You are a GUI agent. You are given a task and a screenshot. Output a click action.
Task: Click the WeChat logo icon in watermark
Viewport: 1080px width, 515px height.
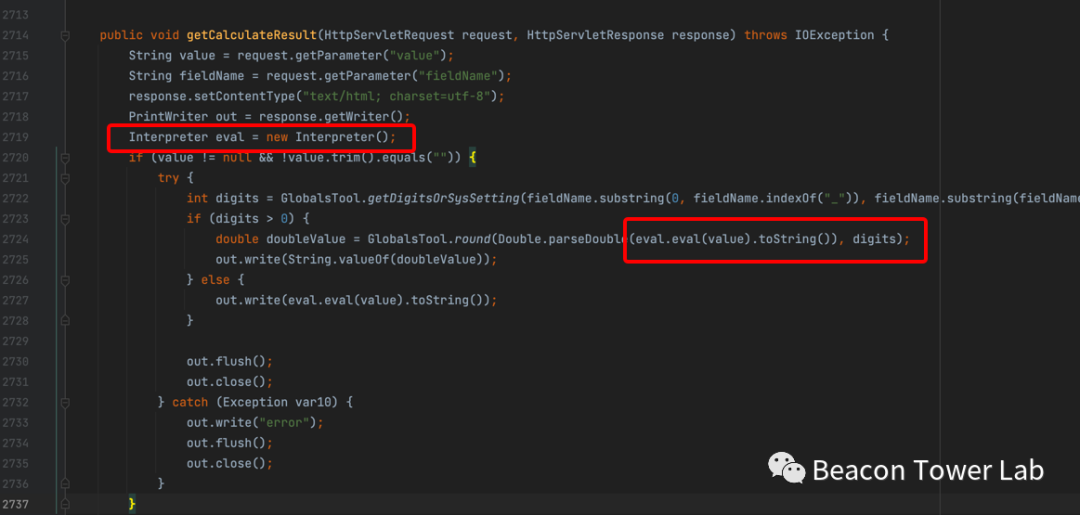[x=785, y=468]
